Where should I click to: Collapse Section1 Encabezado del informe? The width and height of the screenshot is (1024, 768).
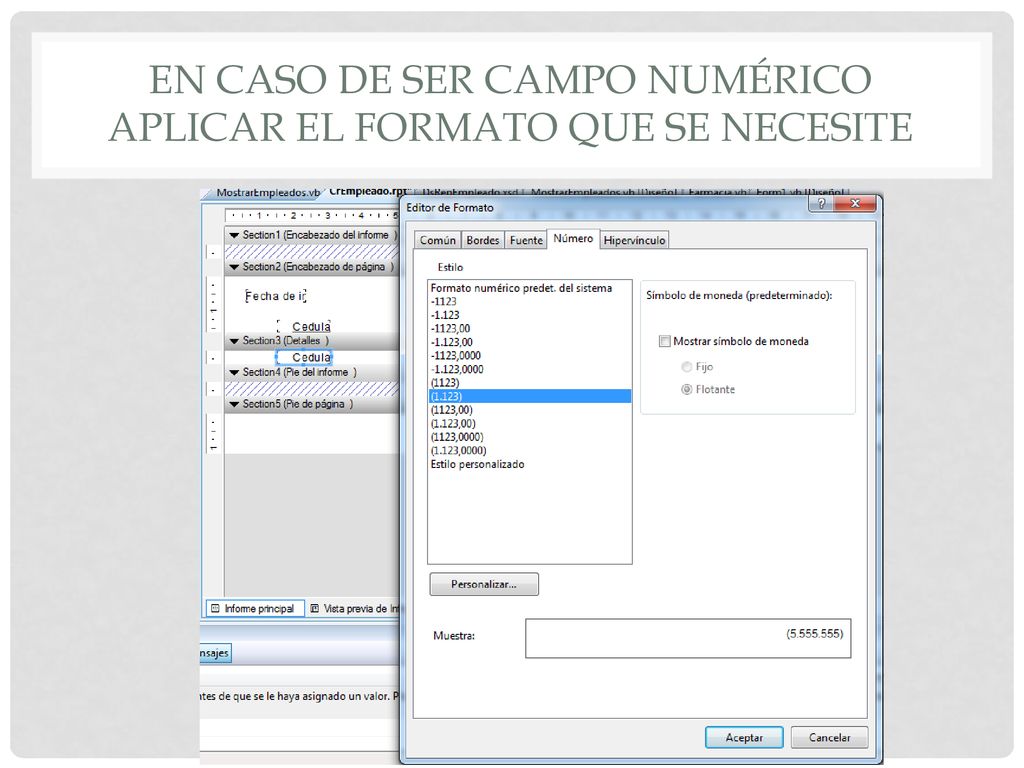click(x=234, y=235)
